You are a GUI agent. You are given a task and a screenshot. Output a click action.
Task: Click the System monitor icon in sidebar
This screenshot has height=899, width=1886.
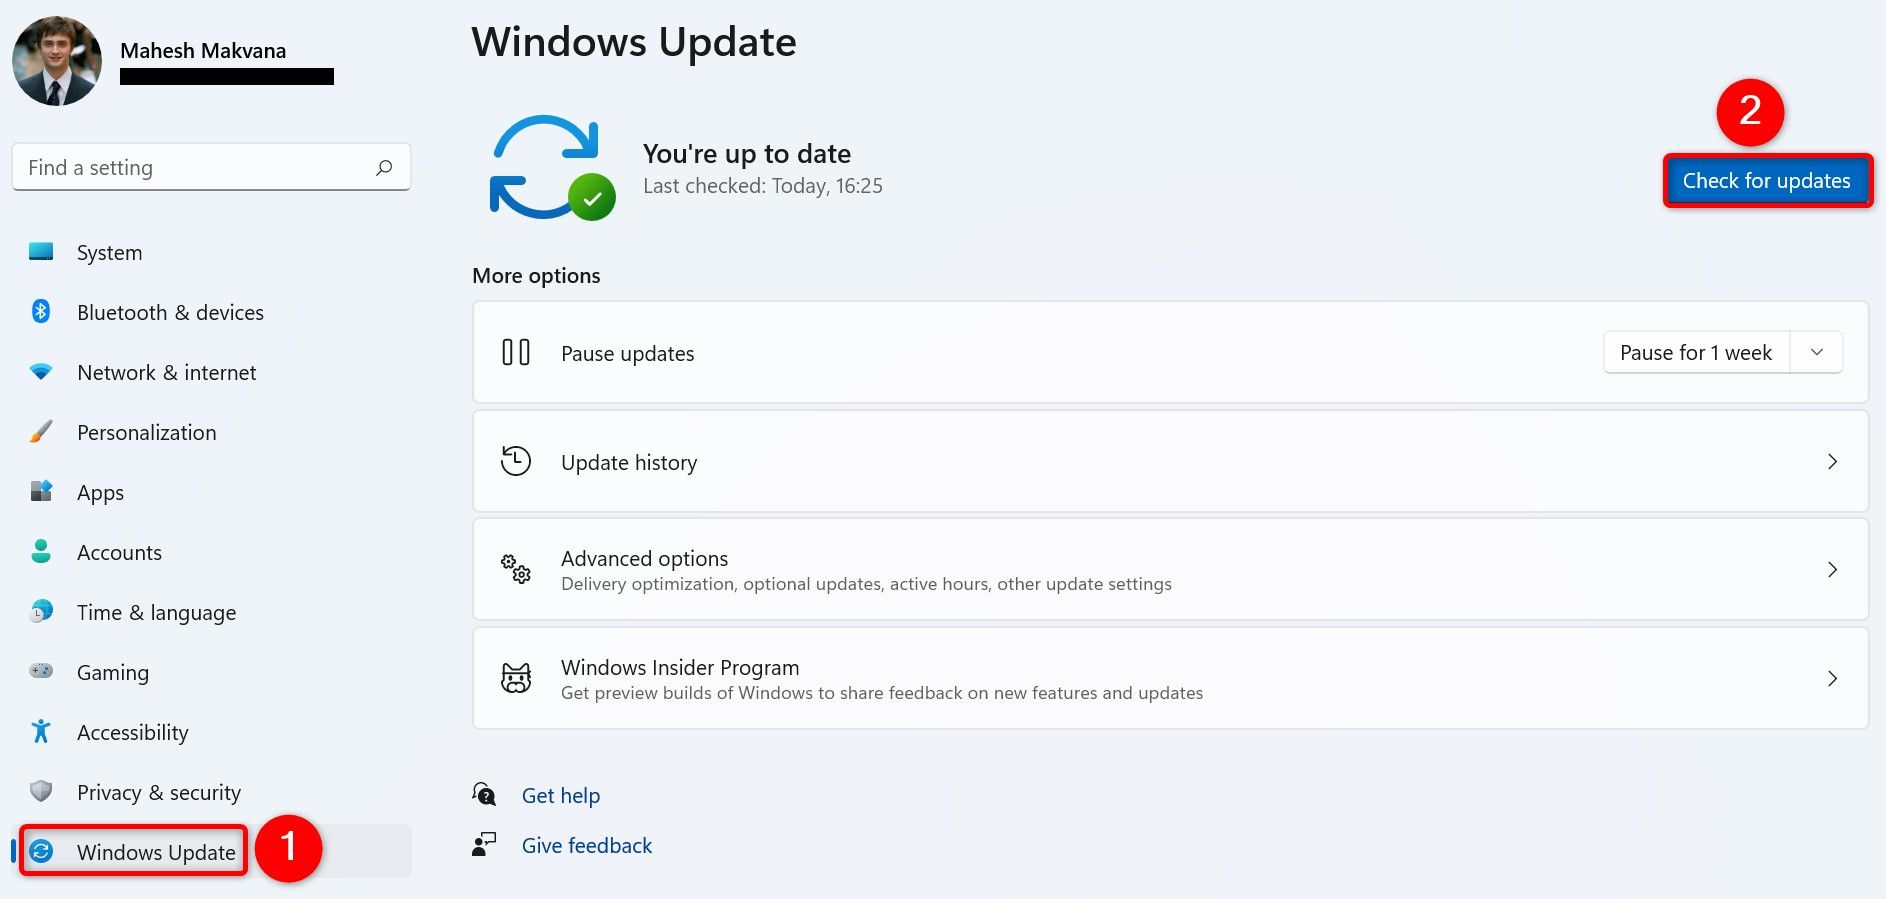coord(41,252)
